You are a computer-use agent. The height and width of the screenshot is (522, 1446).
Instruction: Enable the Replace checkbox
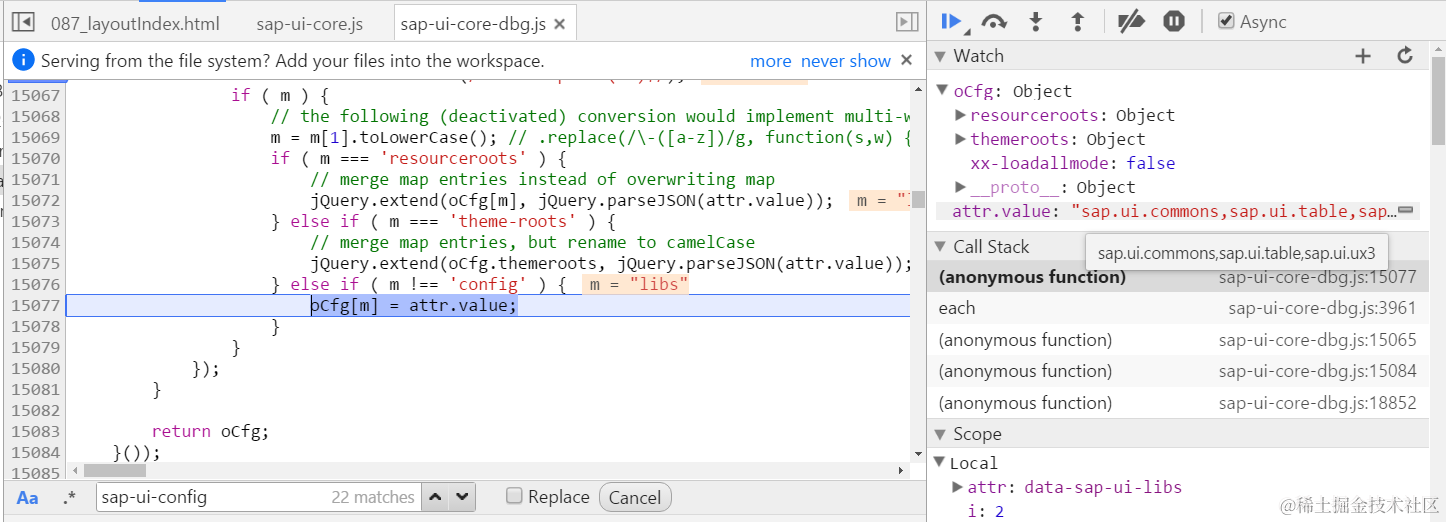coord(514,496)
